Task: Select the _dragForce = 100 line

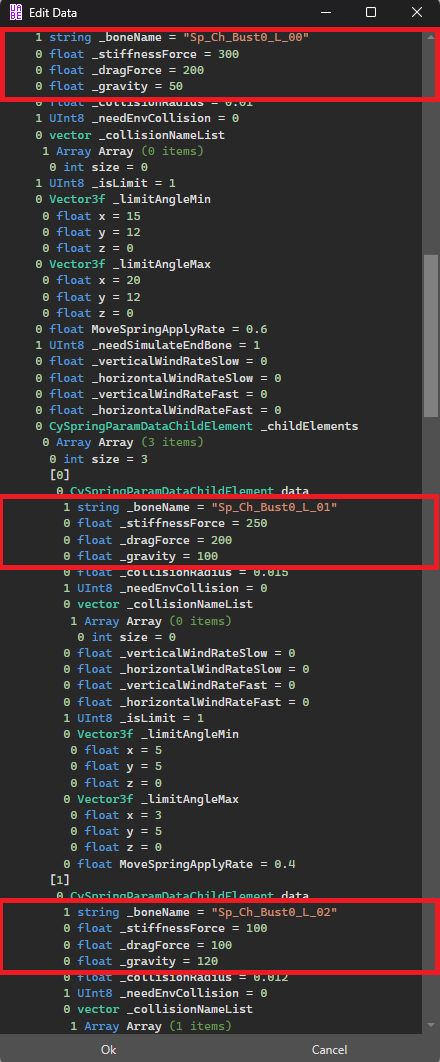Action: tap(147, 945)
